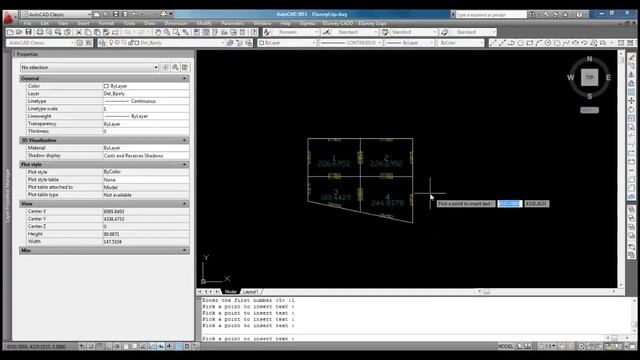The image size is (640, 360).
Task: Click the Help question mark icon in Standard toolbar
Action: coord(254,32)
